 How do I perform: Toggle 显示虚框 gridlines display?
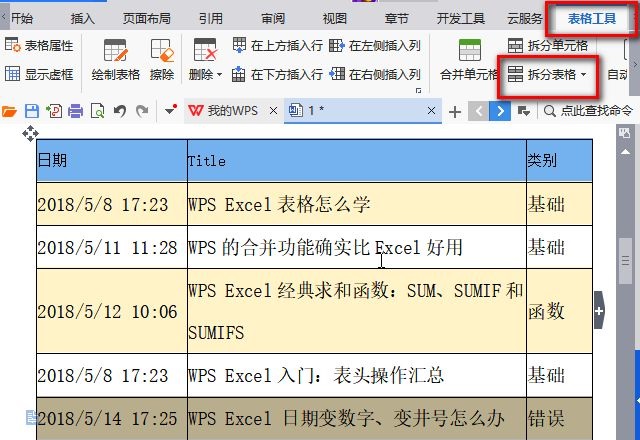click(39, 74)
